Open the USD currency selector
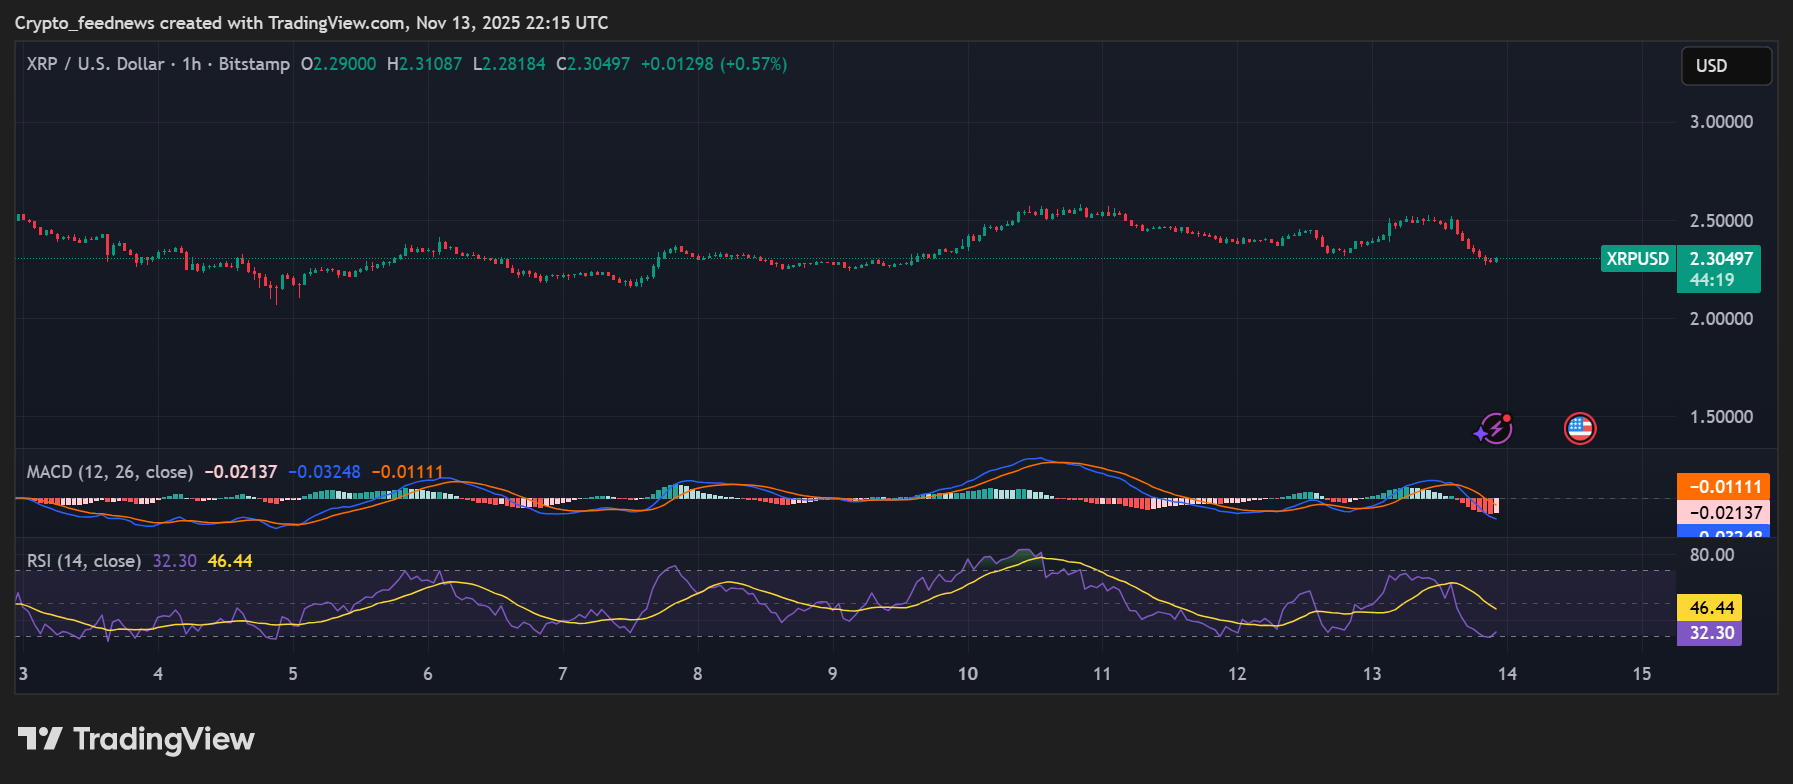Viewport: 1793px width, 784px height. tap(1726, 66)
